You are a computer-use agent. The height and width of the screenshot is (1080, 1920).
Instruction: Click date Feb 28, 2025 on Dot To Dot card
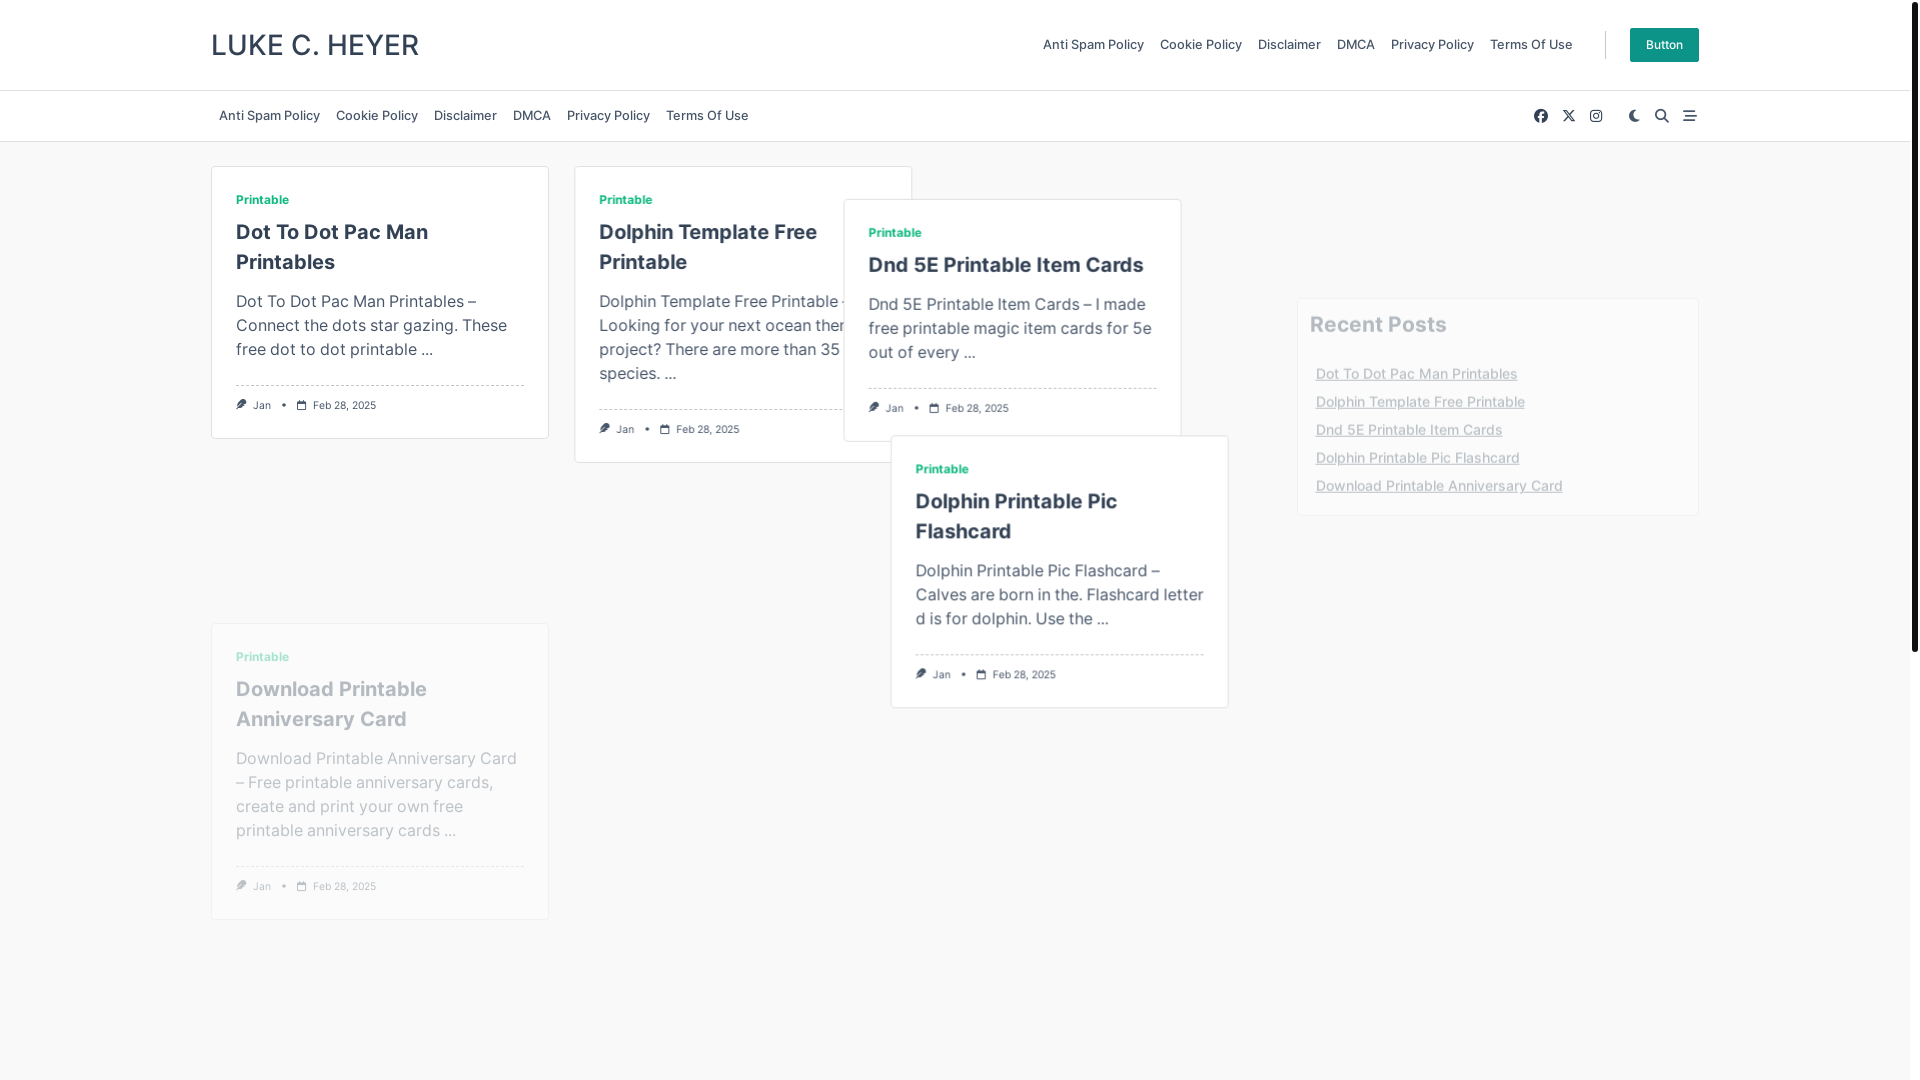click(344, 405)
